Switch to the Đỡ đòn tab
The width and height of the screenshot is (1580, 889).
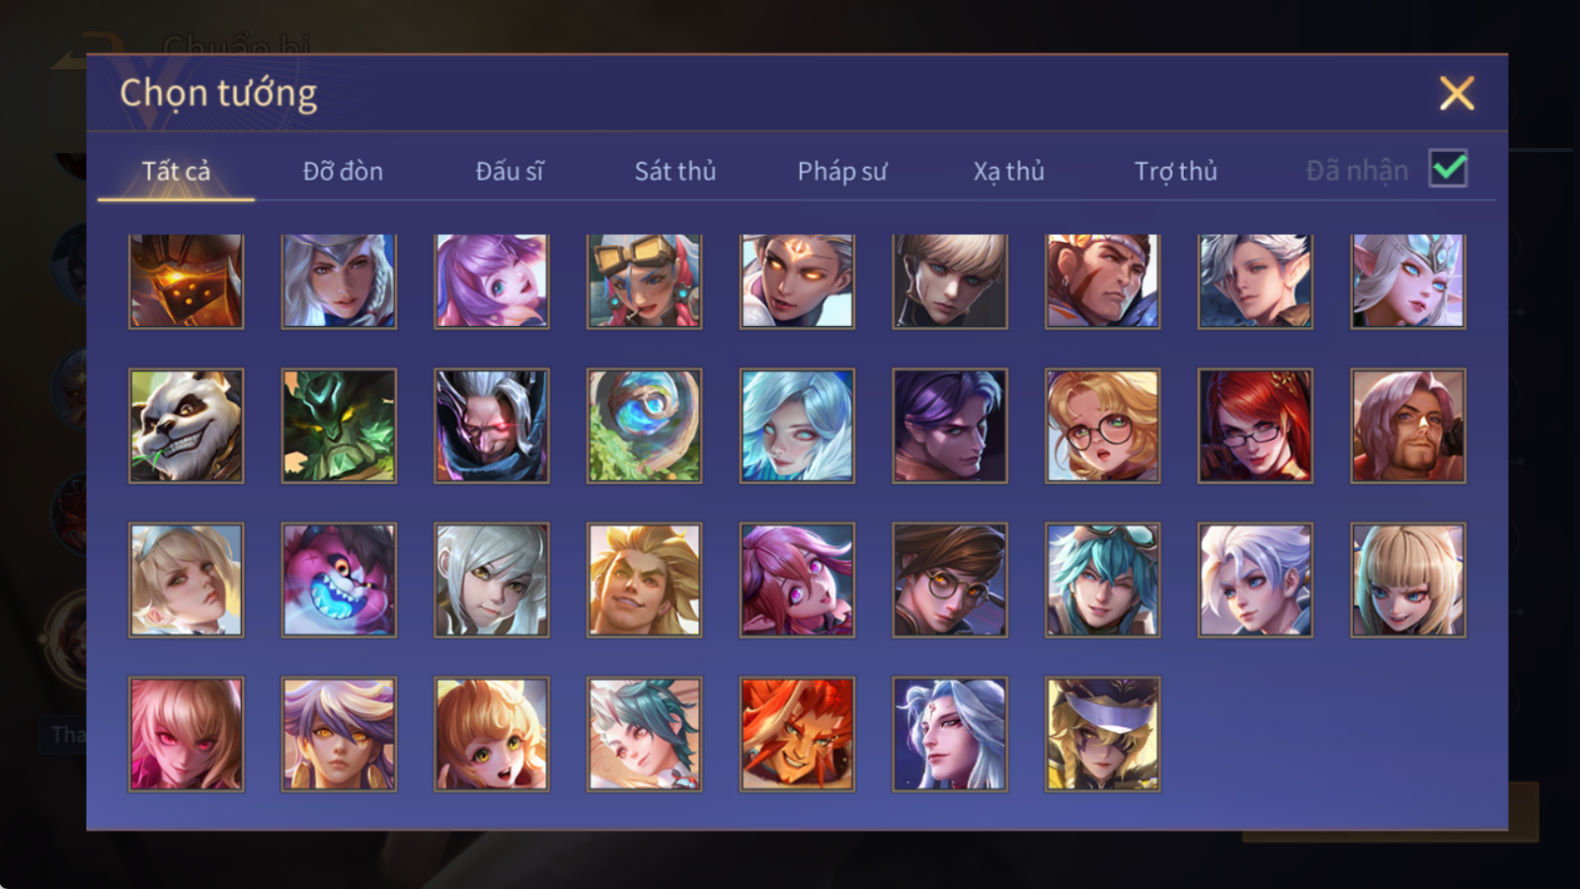(x=343, y=171)
